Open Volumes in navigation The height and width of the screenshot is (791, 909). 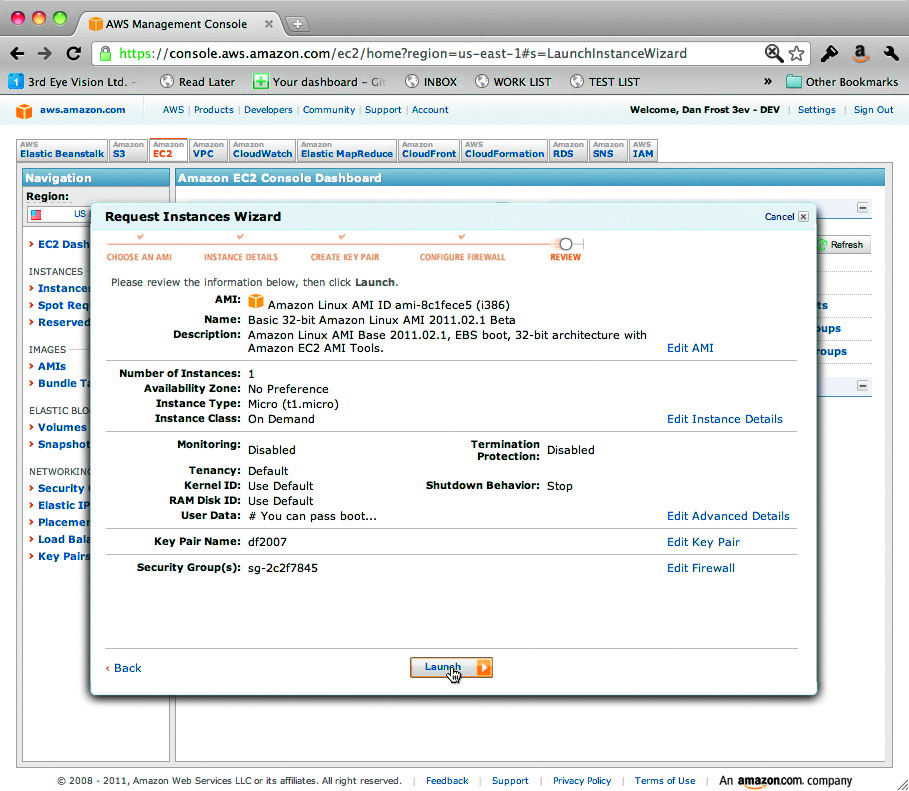tap(62, 427)
